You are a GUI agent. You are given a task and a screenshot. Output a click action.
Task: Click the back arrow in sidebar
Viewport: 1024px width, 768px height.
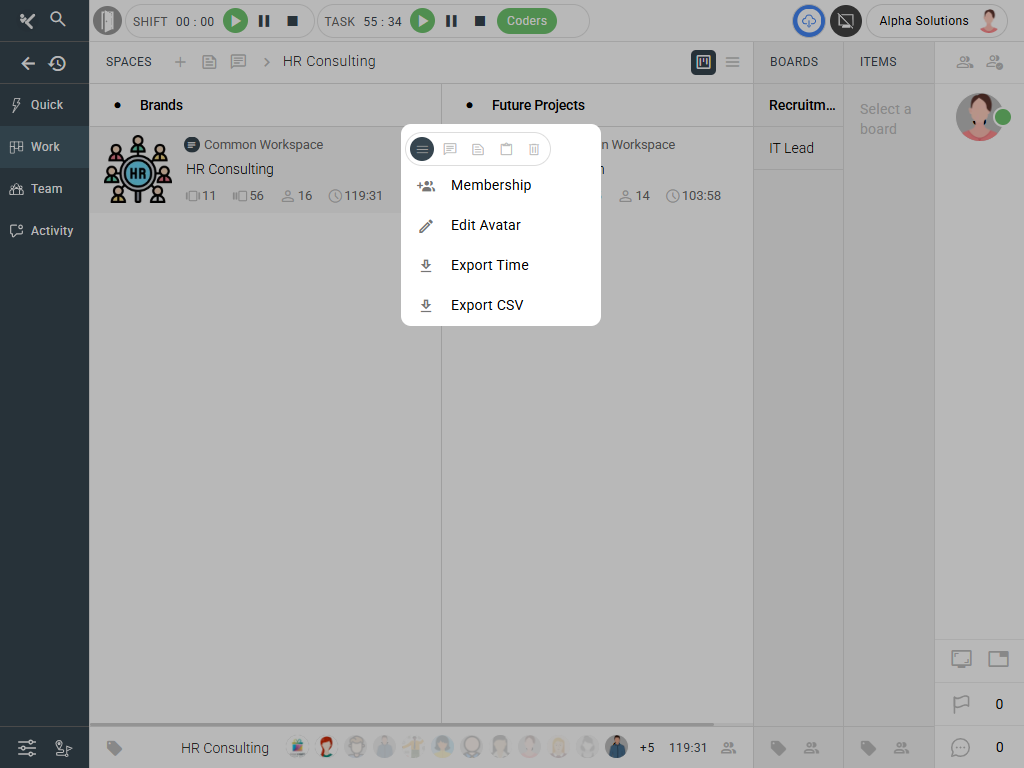click(28, 63)
